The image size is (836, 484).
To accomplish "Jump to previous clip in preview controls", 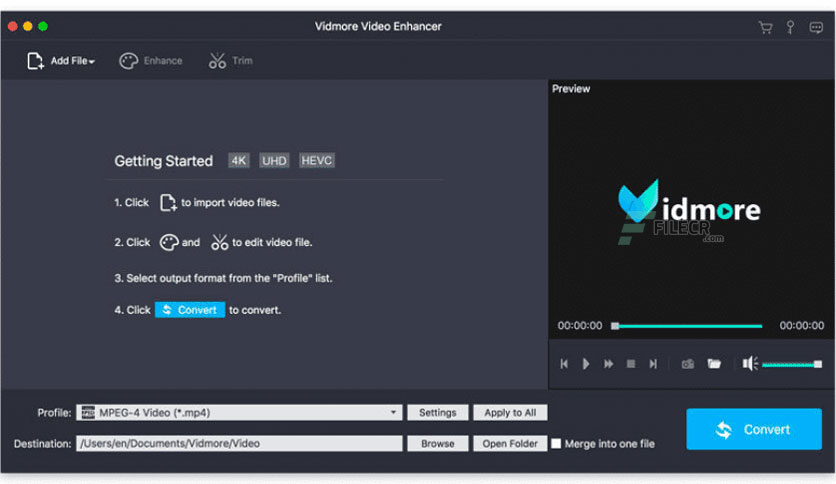I will pos(564,364).
